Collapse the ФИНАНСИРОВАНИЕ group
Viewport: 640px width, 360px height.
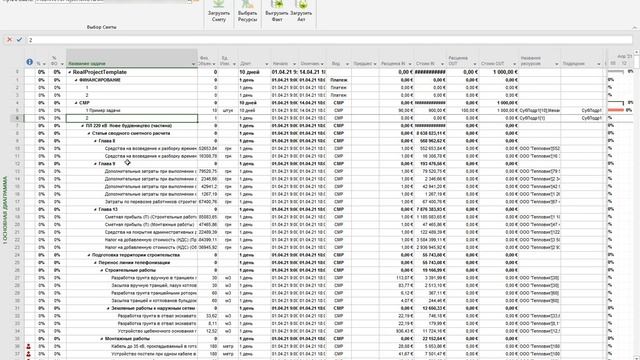coord(76,80)
